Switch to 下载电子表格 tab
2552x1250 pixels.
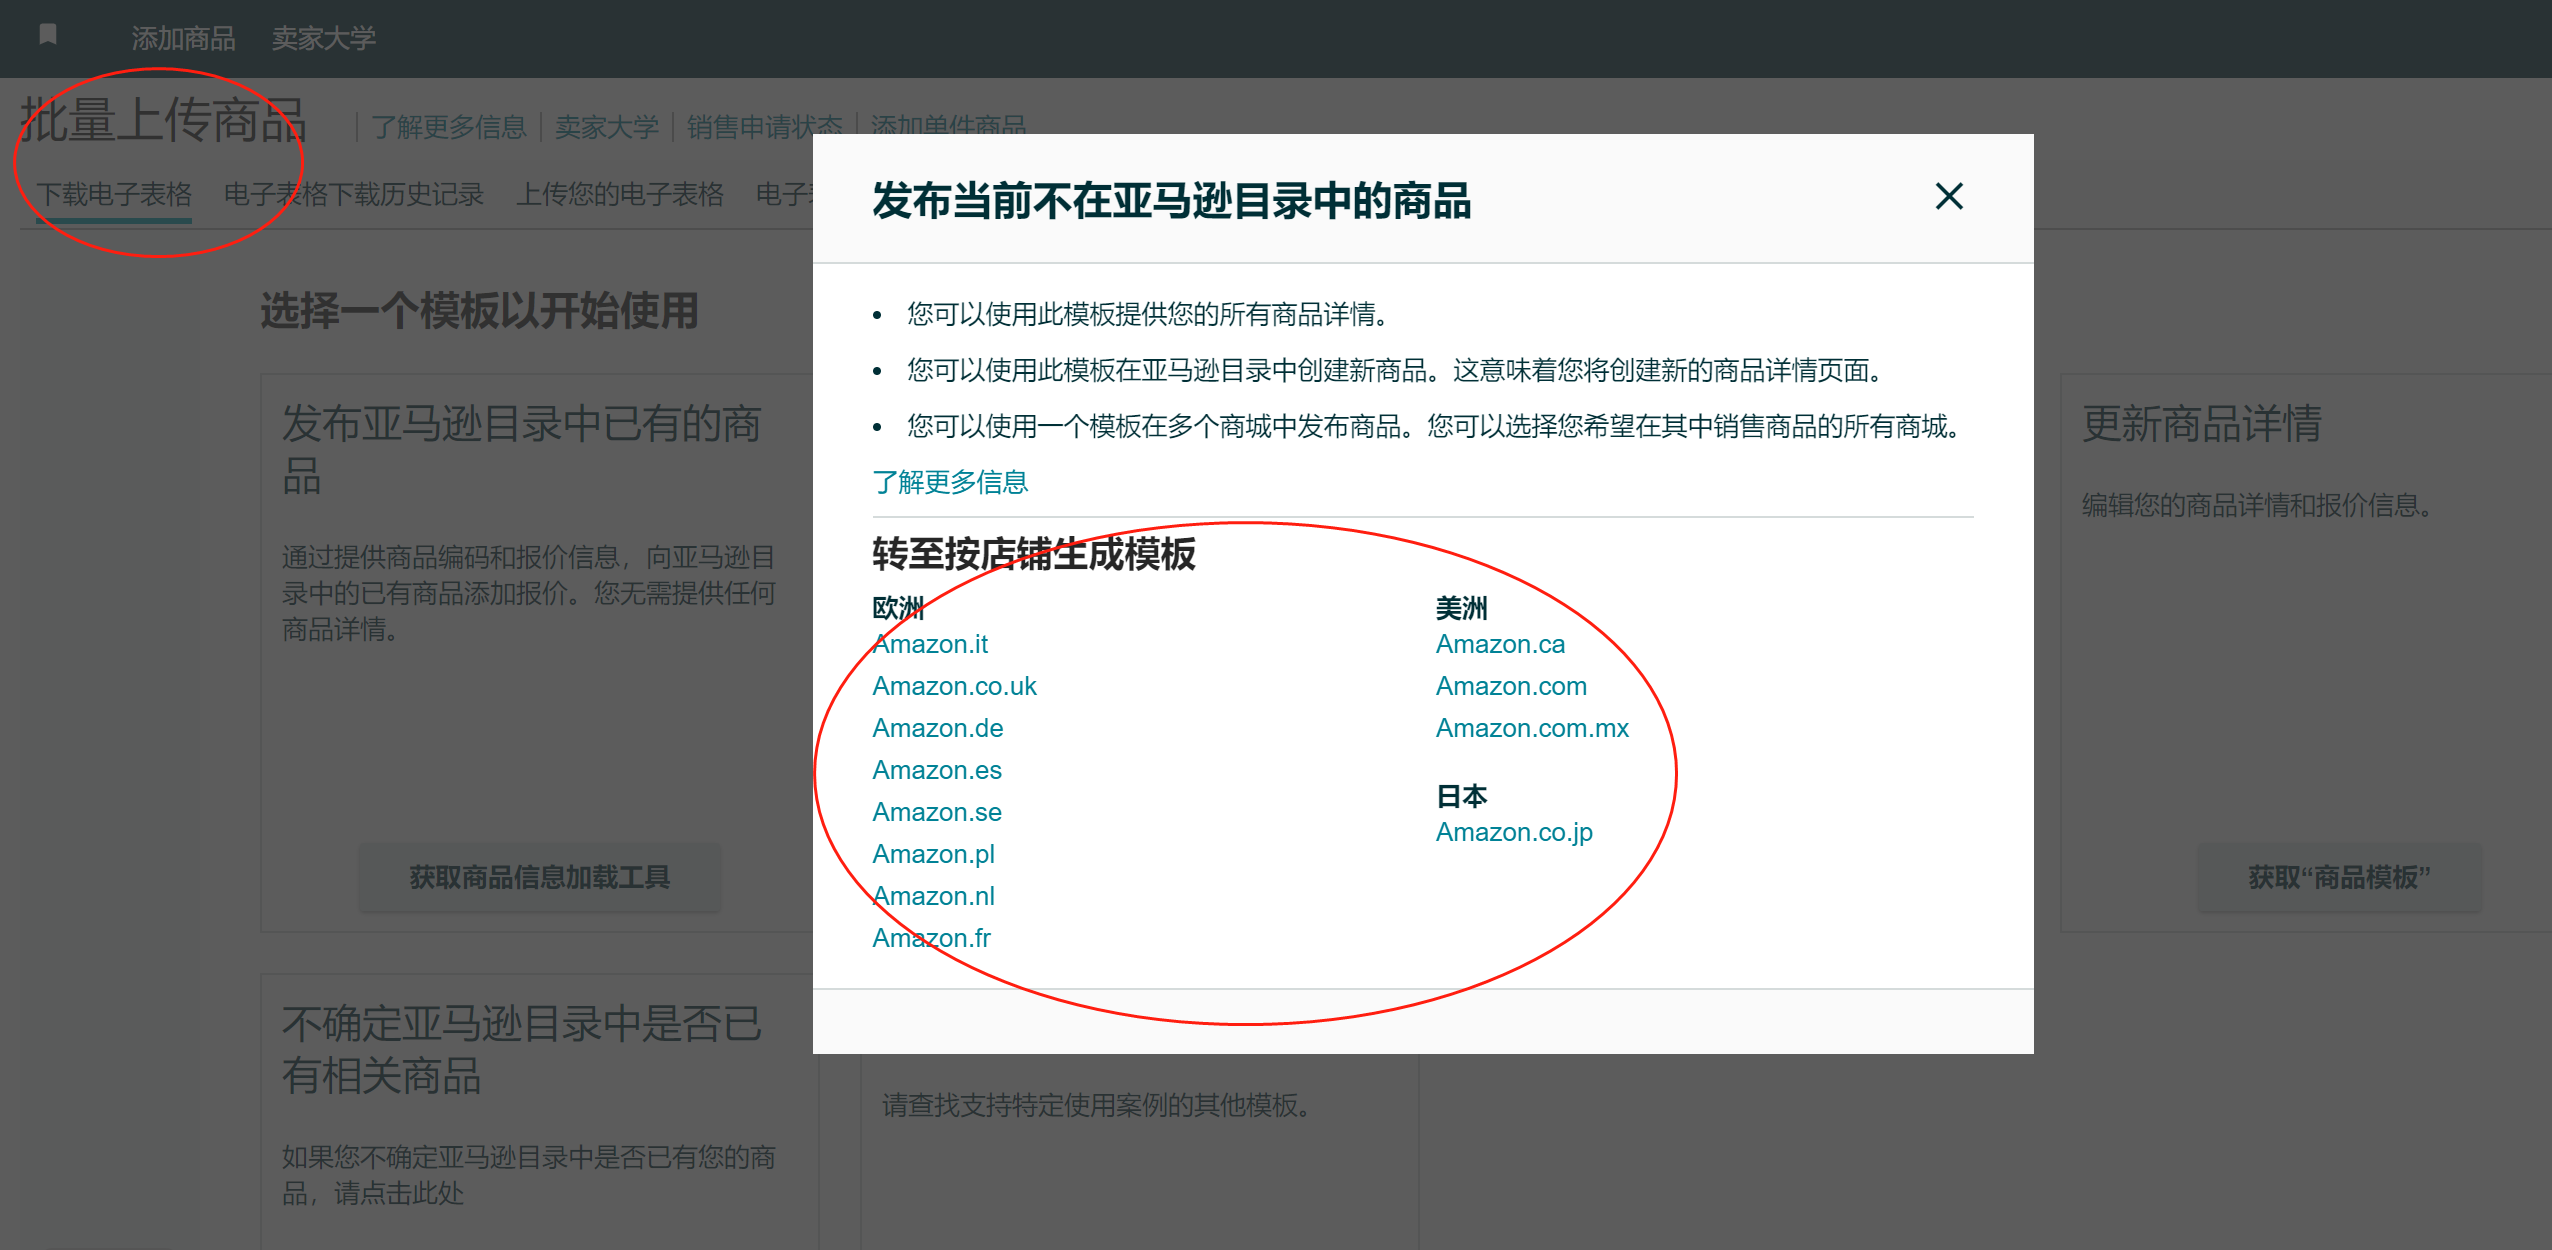tap(114, 194)
